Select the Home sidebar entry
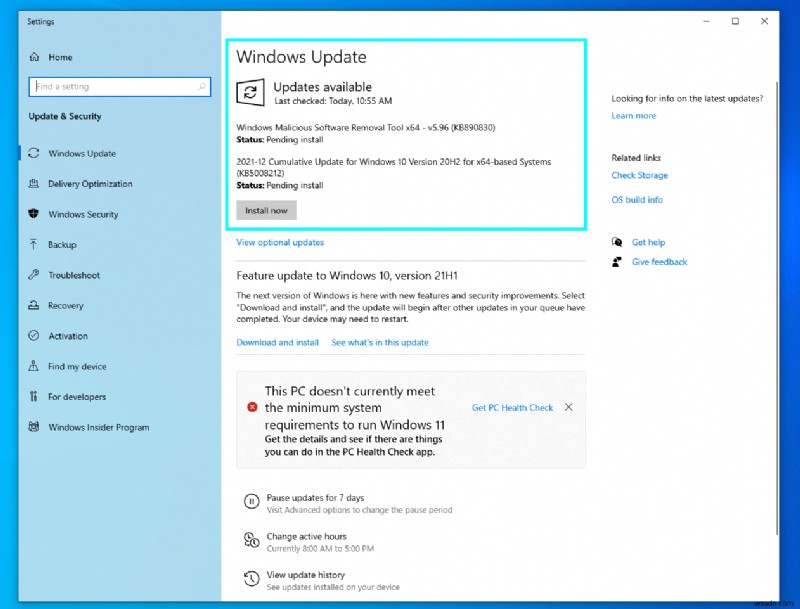 click(x=60, y=57)
